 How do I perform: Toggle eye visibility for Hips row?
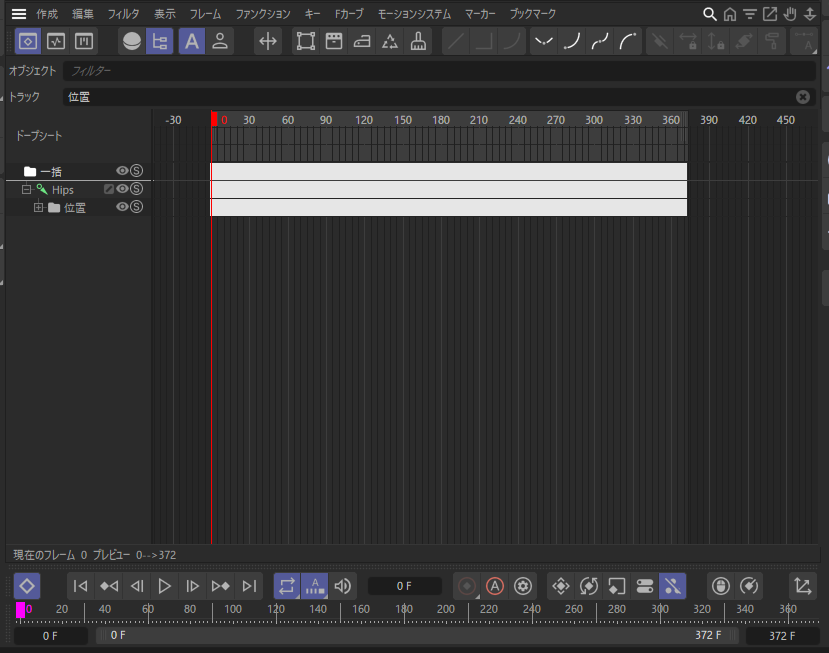(122, 189)
